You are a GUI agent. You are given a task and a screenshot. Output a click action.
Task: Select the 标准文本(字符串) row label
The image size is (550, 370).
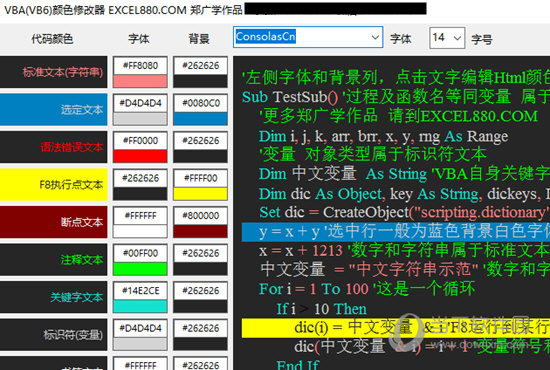53,72
